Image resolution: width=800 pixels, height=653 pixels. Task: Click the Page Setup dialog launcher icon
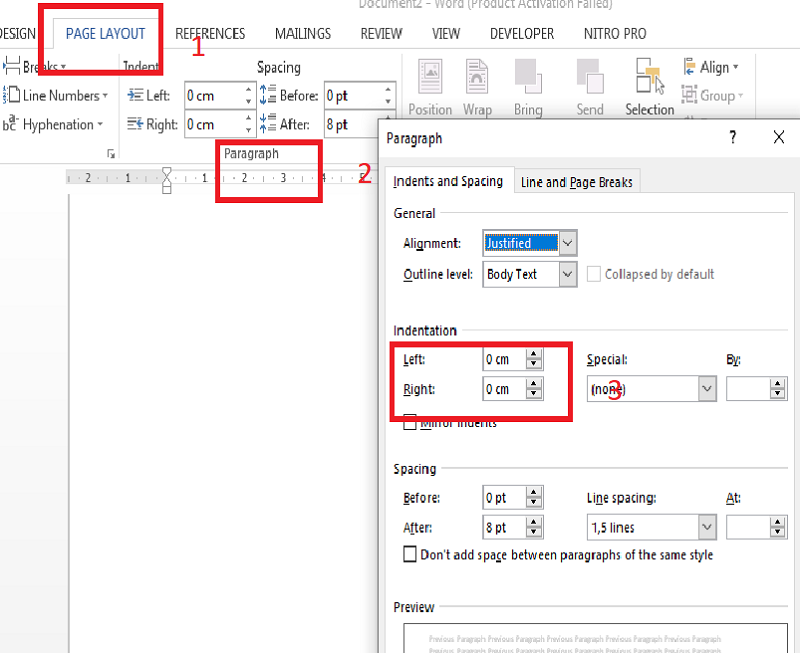(111, 154)
